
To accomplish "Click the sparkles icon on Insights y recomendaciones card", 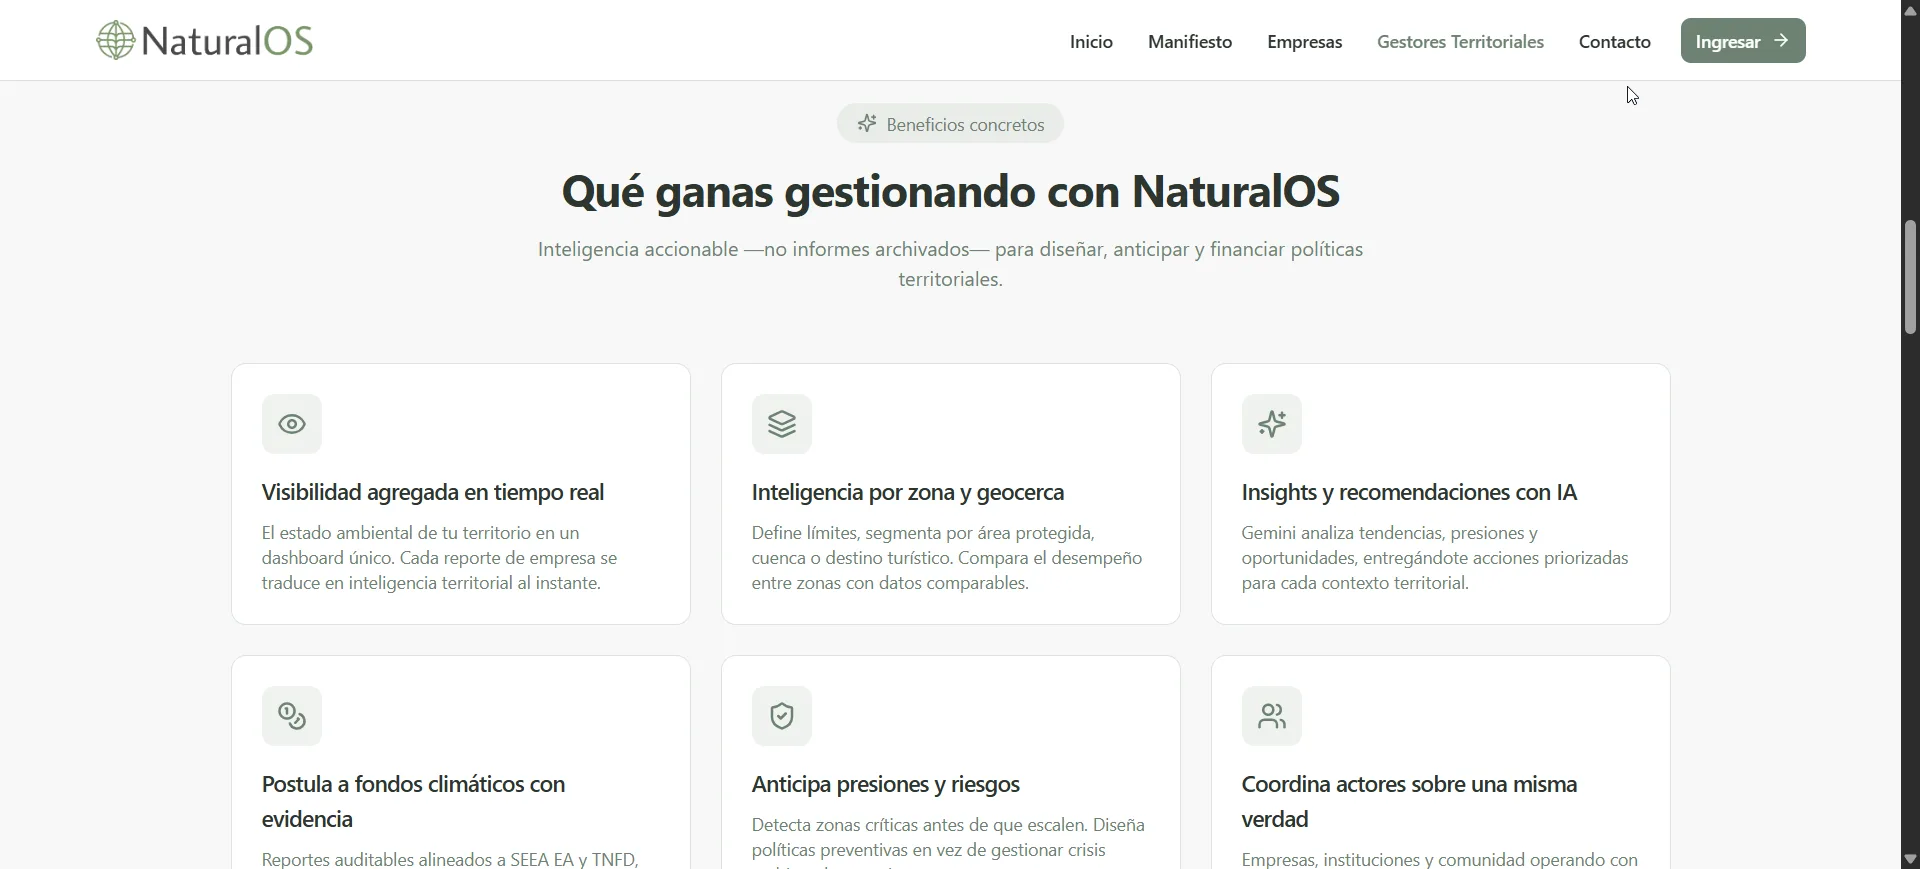I will [x=1272, y=425].
